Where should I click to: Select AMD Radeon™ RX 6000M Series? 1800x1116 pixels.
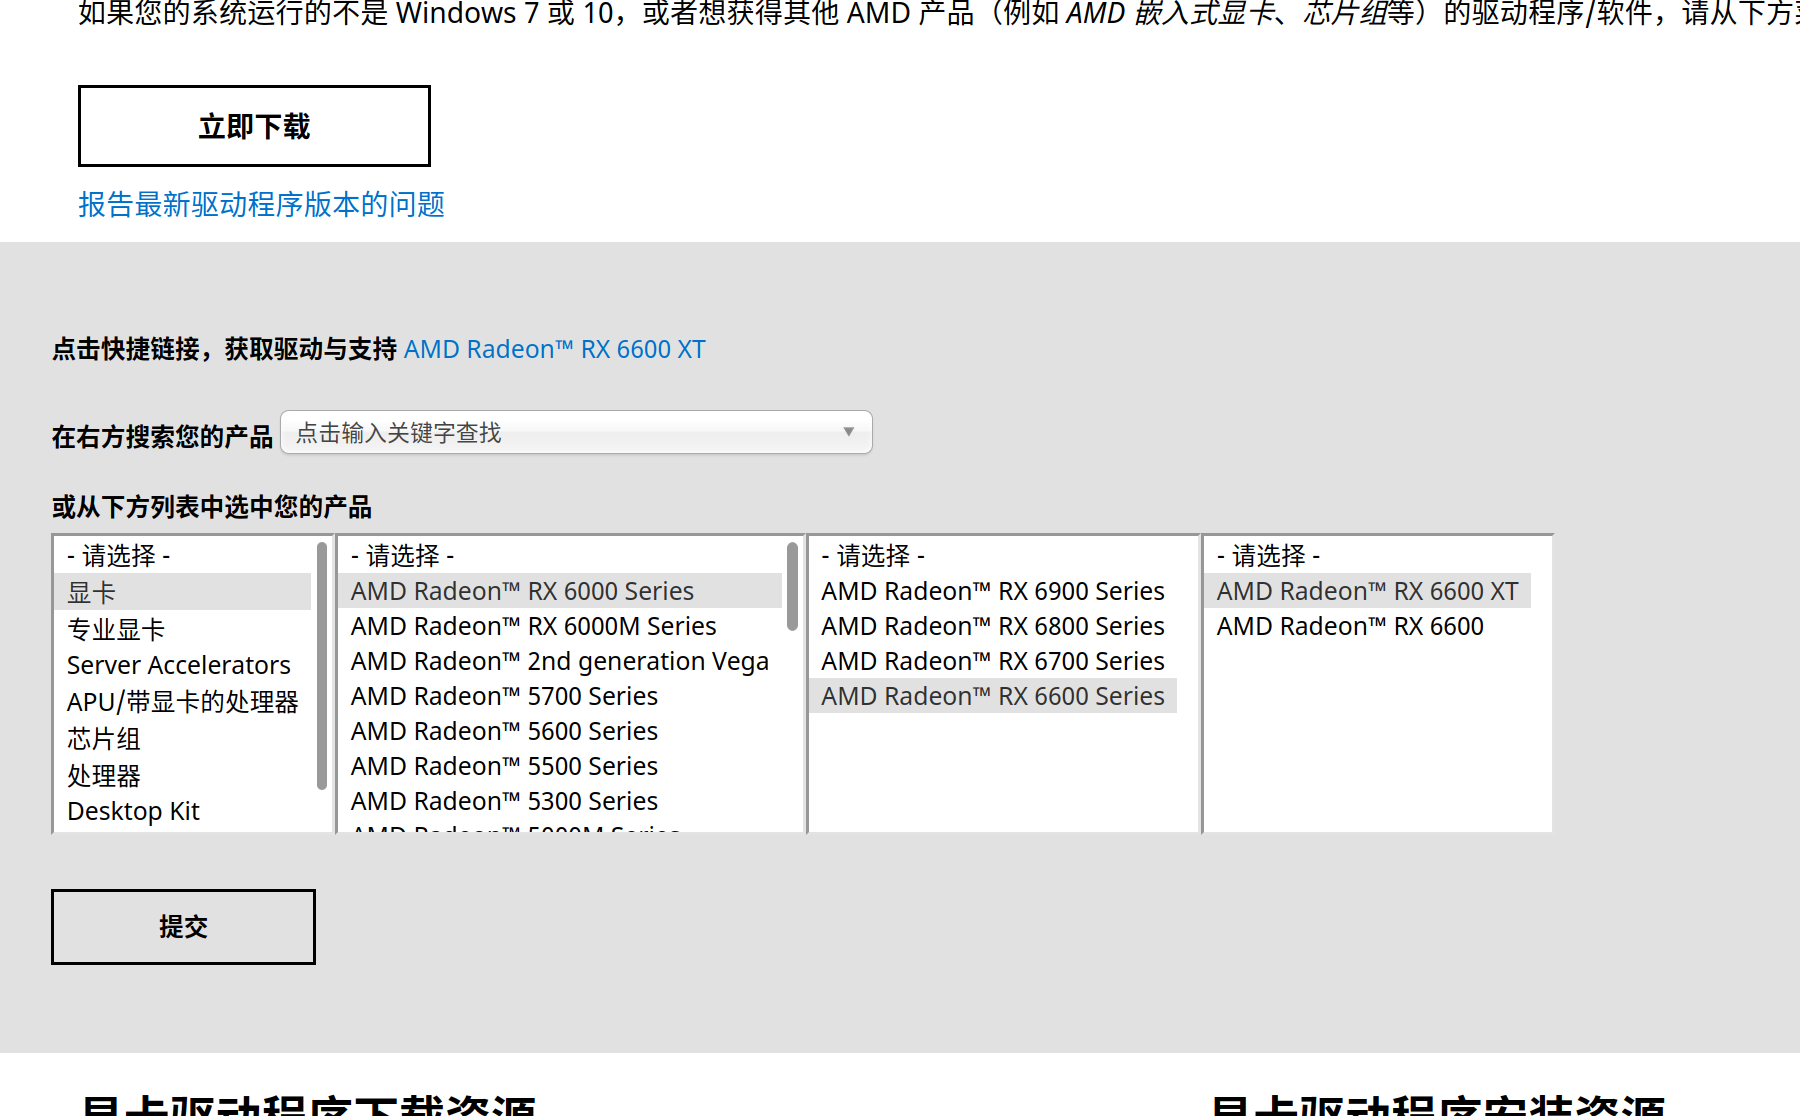tap(533, 626)
